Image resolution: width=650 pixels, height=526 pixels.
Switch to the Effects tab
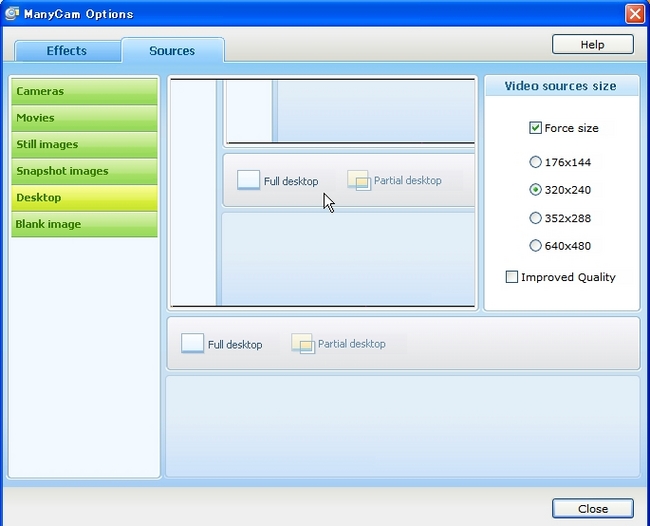click(x=67, y=51)
